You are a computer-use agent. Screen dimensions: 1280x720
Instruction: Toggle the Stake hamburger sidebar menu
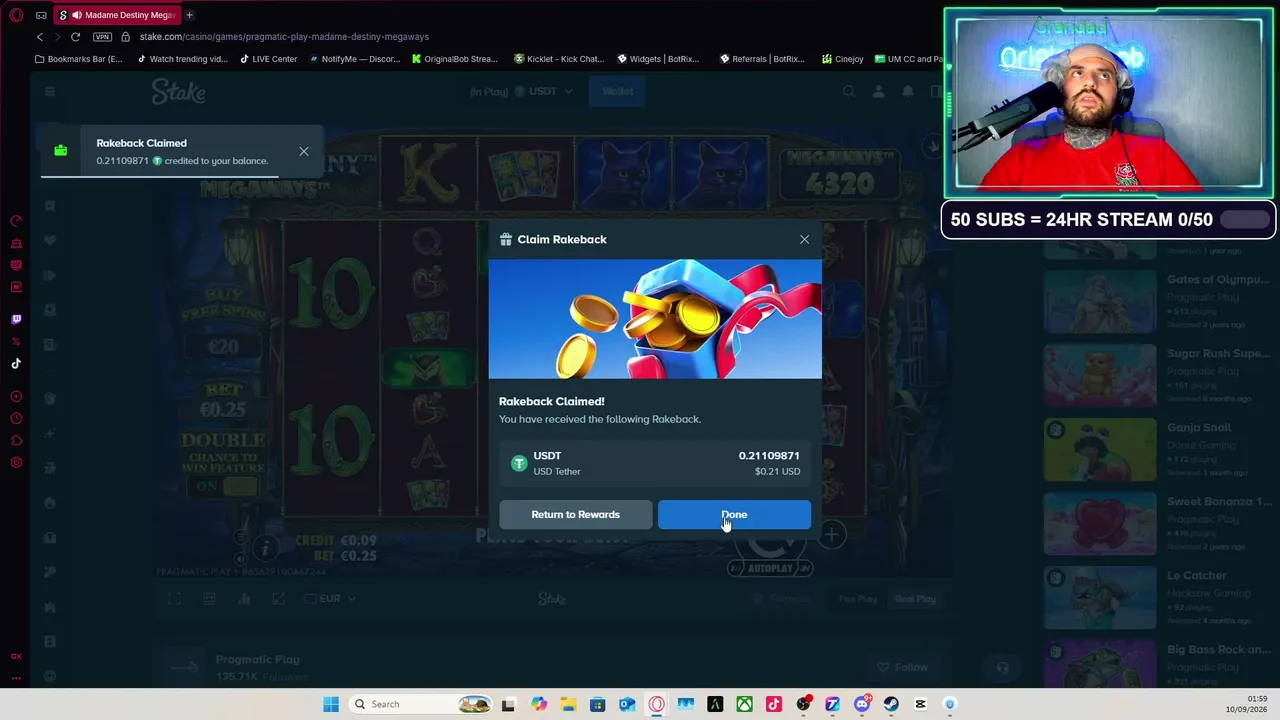tap(50, 92)
